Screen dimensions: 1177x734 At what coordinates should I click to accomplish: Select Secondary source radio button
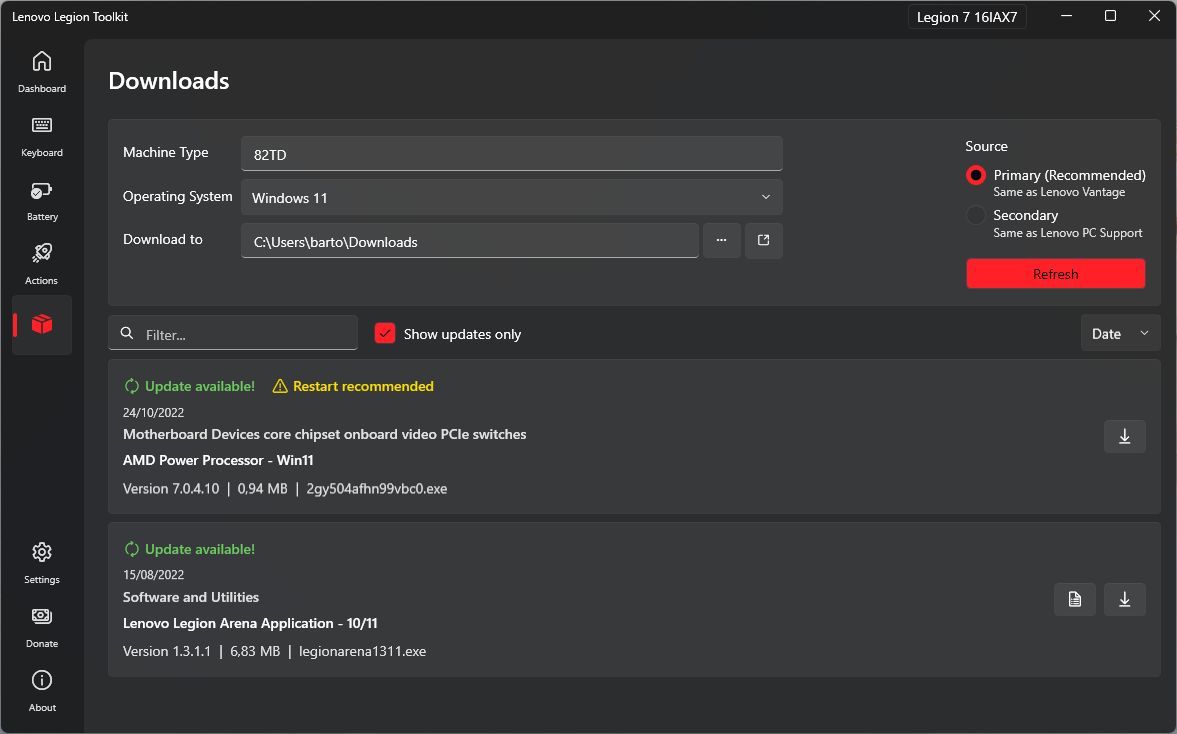976,215
